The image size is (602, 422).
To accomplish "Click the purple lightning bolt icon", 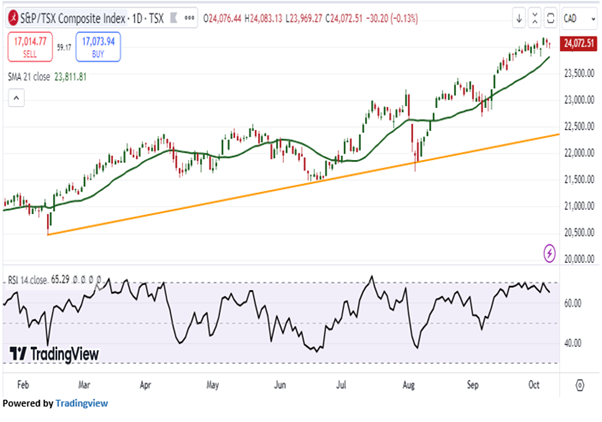I will click(x=549, y=249).
